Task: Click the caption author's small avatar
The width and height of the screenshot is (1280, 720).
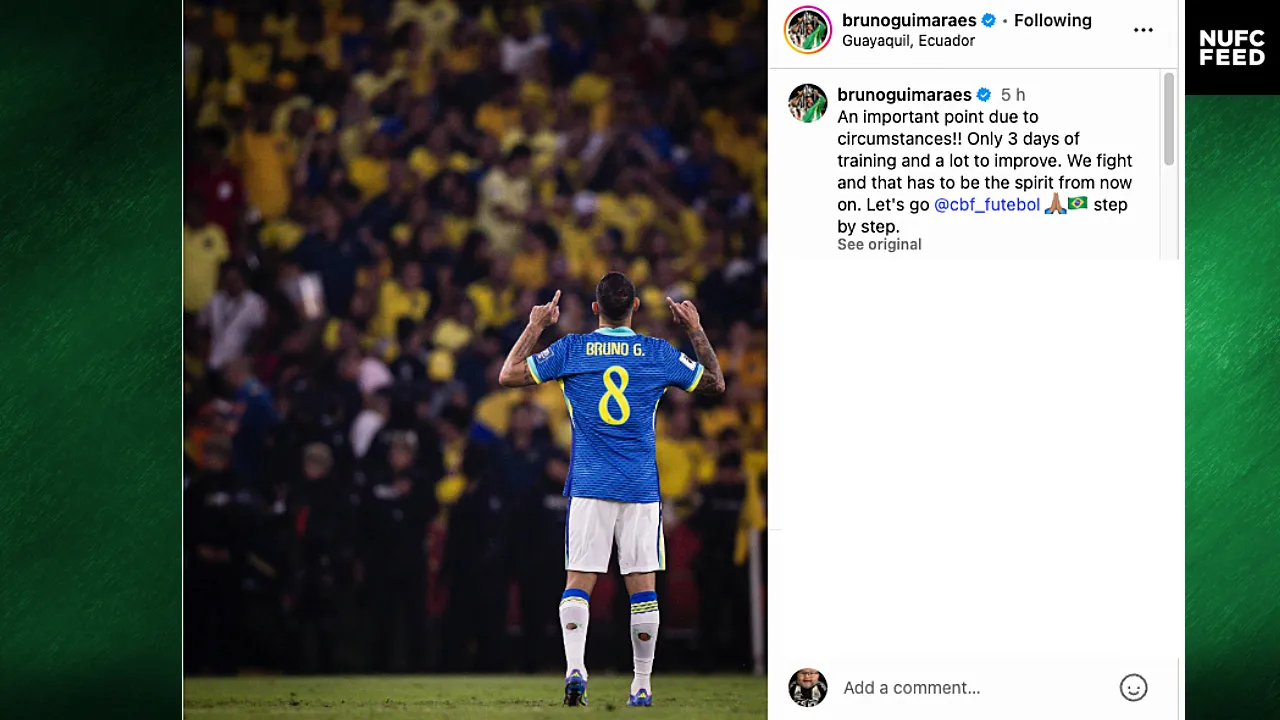Action: (x=807, y=103)
